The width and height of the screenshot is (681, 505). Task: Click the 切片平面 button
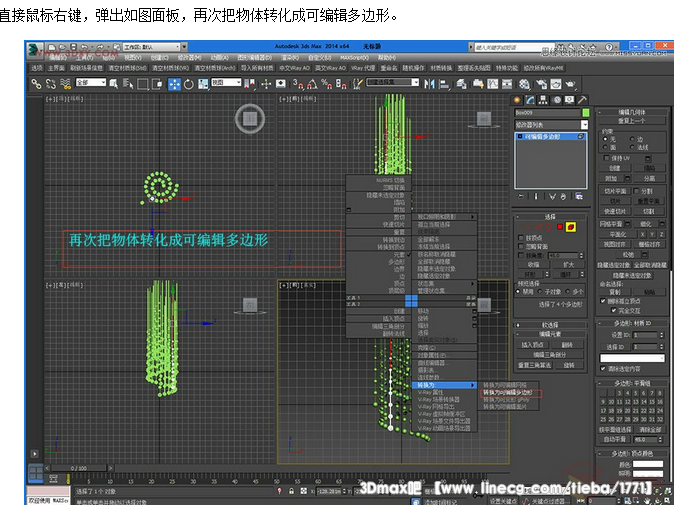[x=615, y=191]
